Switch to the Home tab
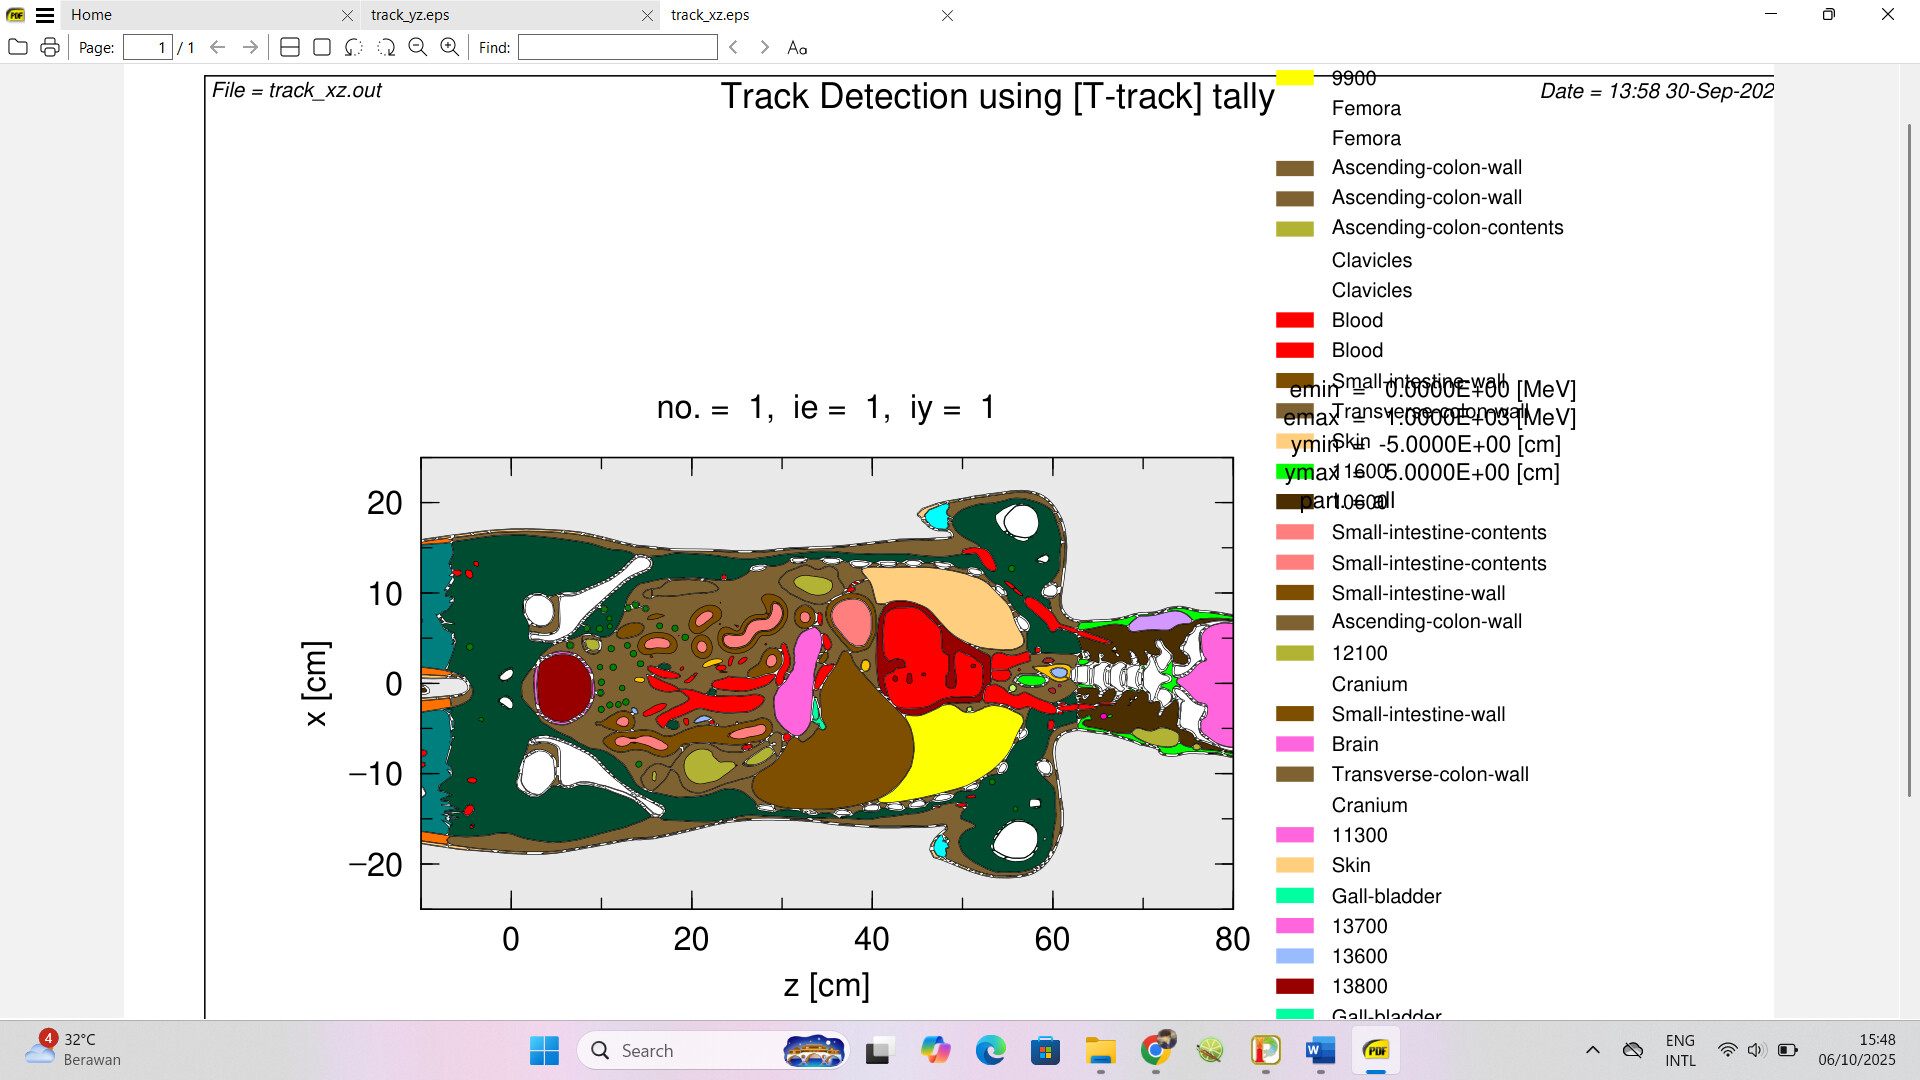This screenshot has width=1920, height=1080. click(x=90, y=15)
